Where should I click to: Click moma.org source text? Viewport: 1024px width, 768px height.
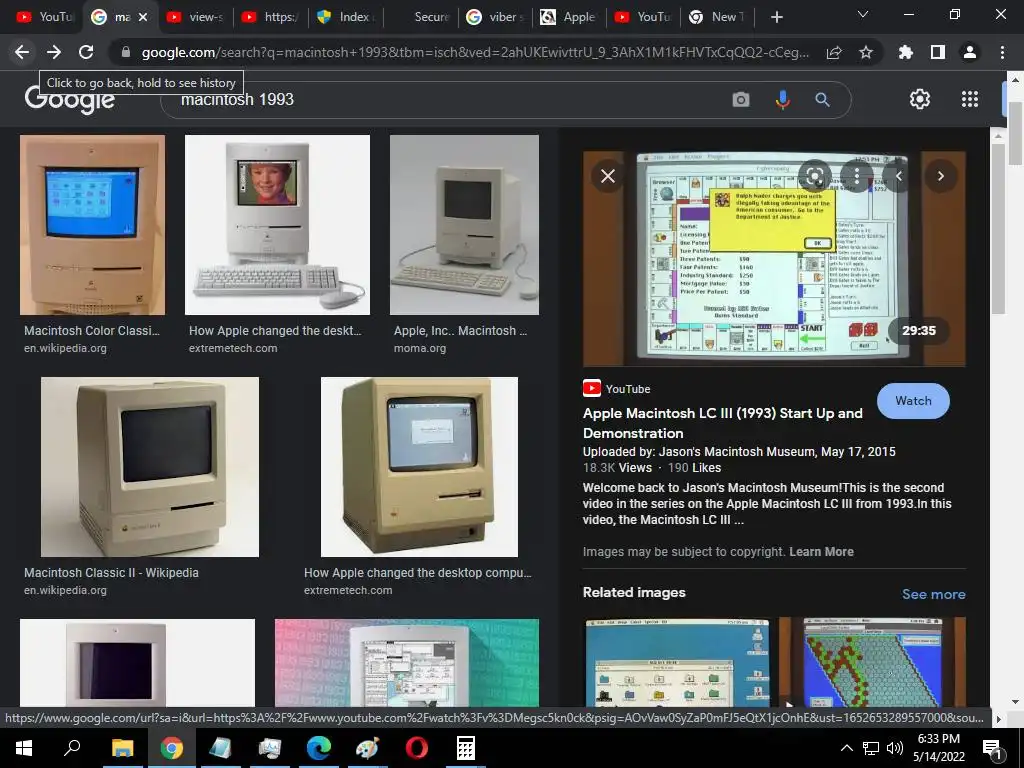(420, 348)
